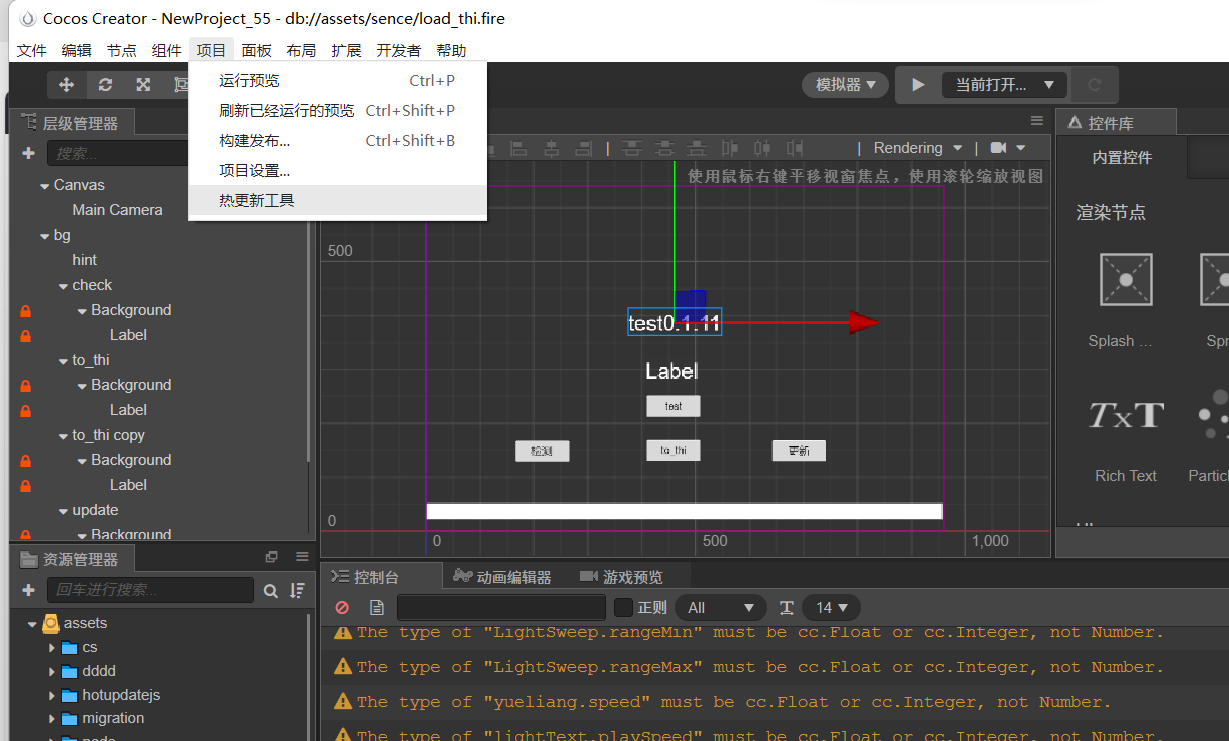
Task: Add a node in hierarchy panel
Action: click(x=28, y=154)
